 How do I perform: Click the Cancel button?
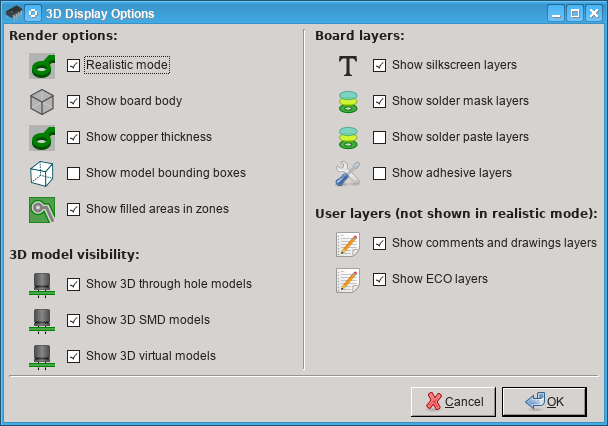tap(453, 402)
